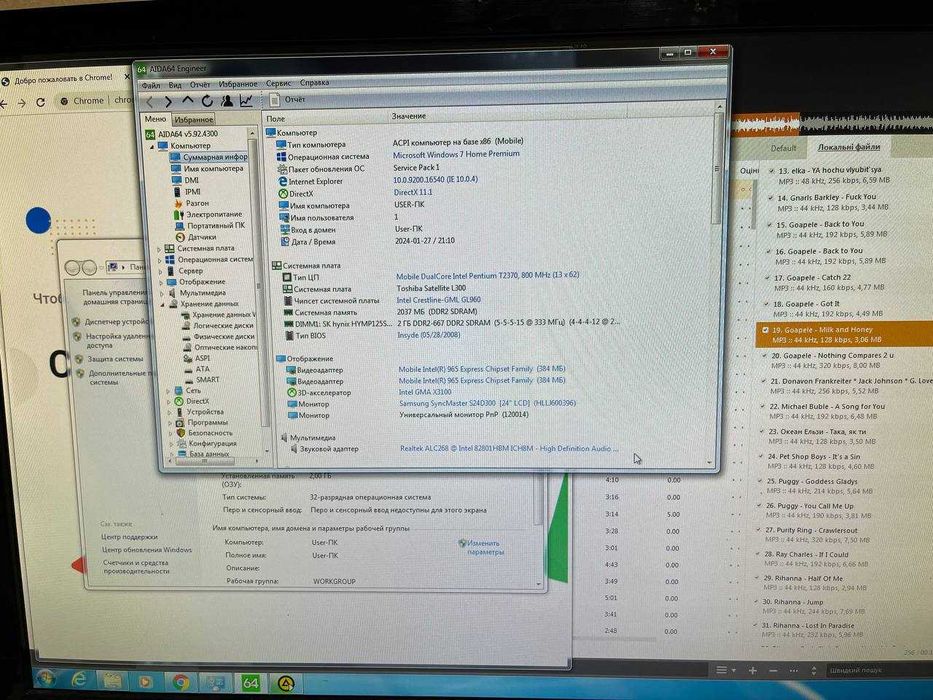933x700 pixels.
Task: Expand the Системная плата tree node
Action: pos(159,249)
